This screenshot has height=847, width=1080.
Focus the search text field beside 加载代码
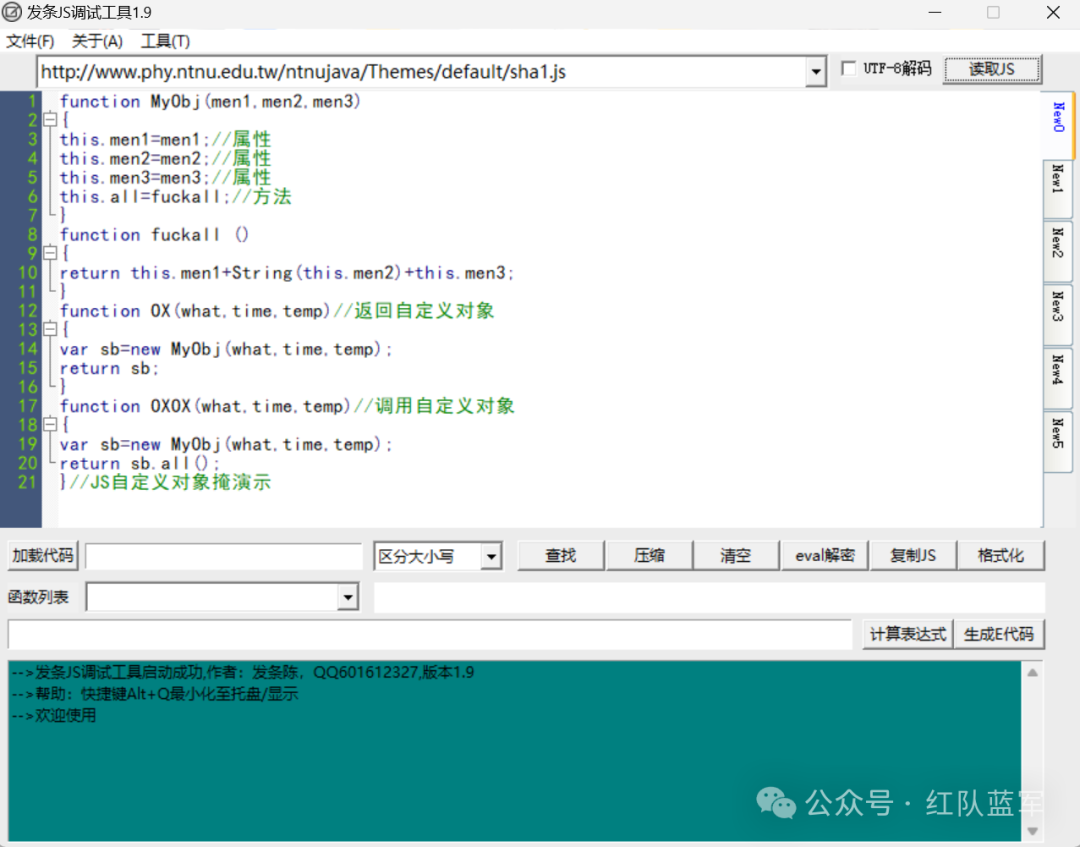[x=223, y=557]
